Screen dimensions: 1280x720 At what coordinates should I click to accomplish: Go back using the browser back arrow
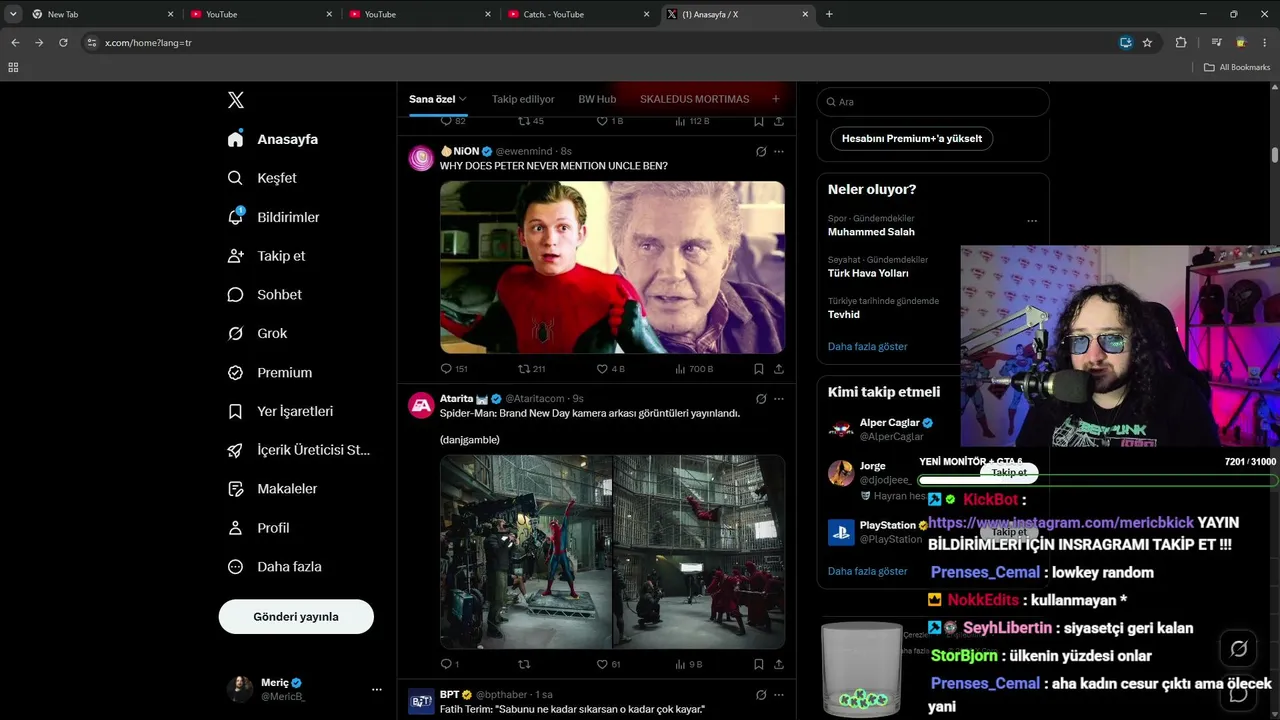tap(15, 42)
